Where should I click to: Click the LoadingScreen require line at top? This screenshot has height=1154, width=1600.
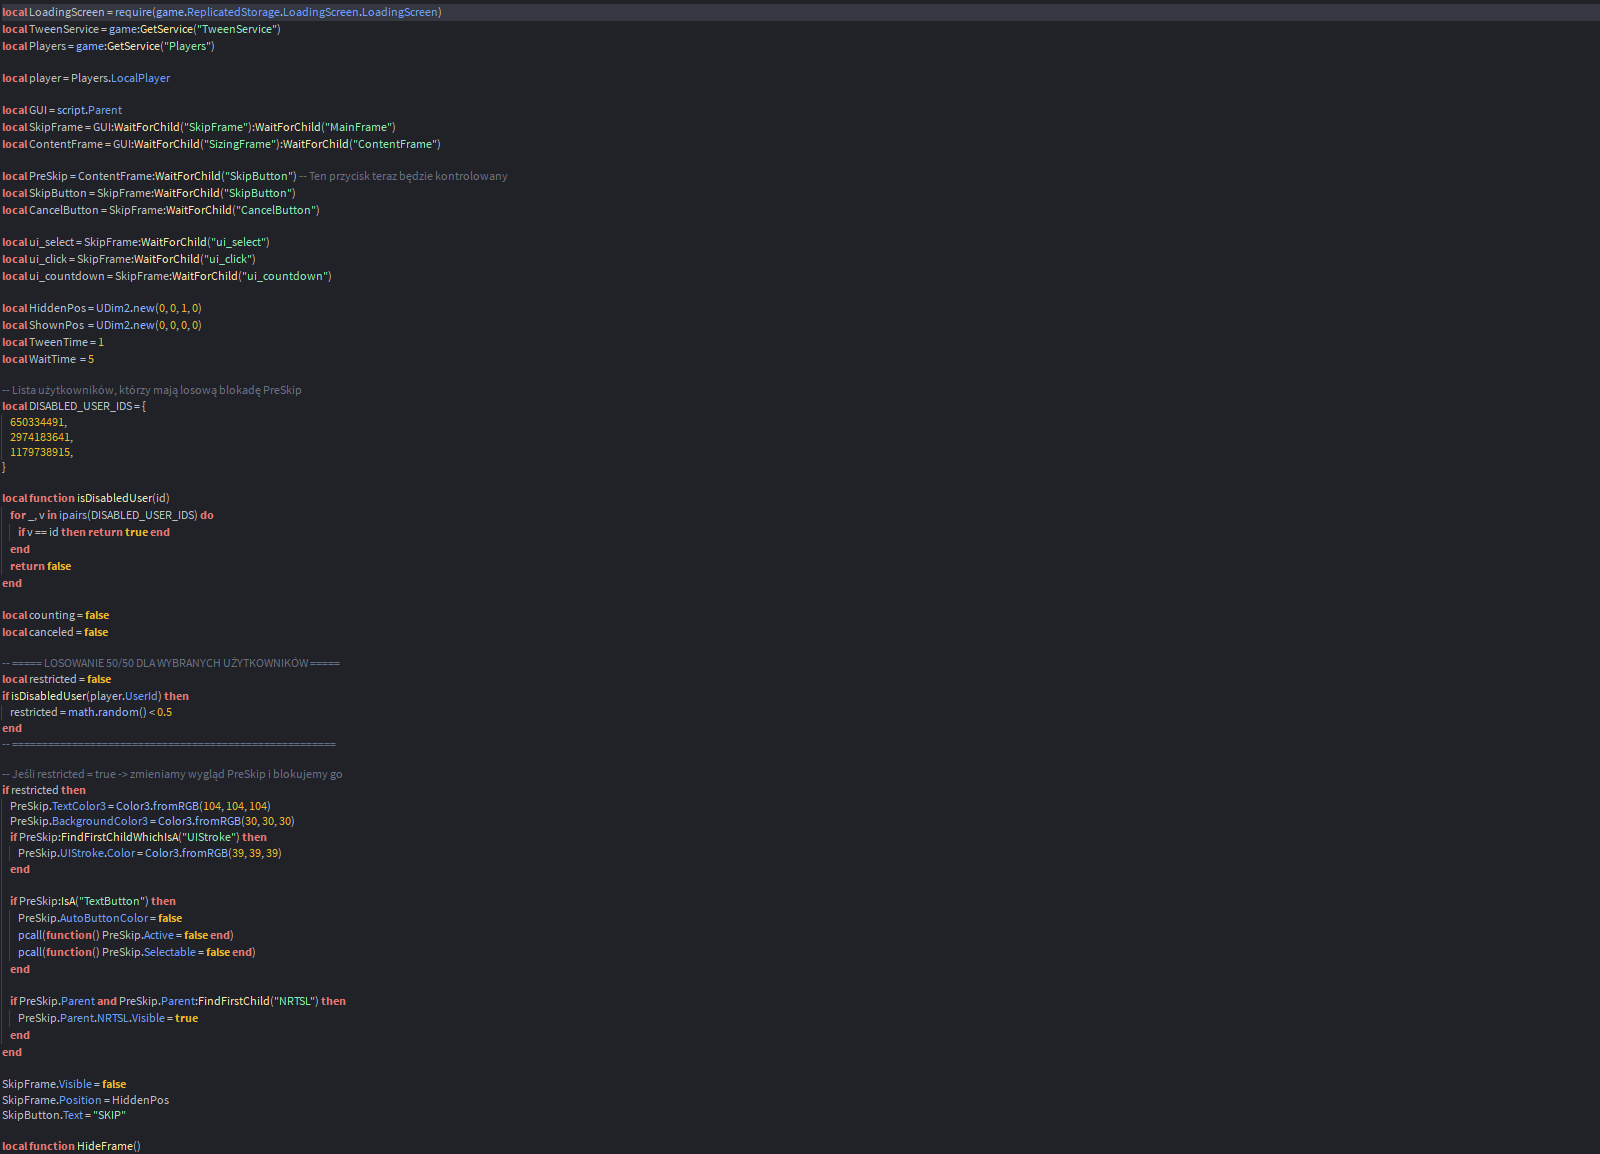[x=221, y=12]
